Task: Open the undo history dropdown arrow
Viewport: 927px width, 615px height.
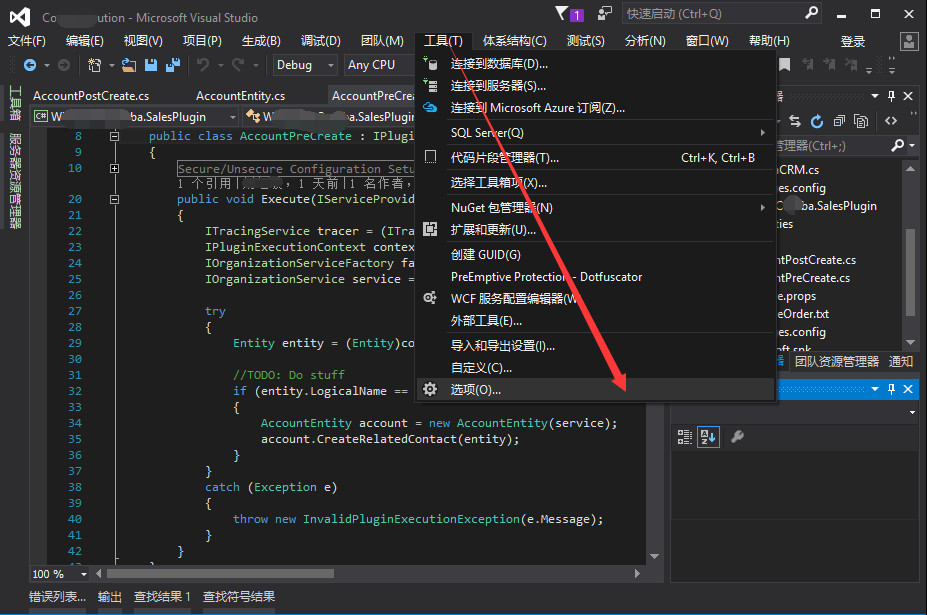Action: 221,65
